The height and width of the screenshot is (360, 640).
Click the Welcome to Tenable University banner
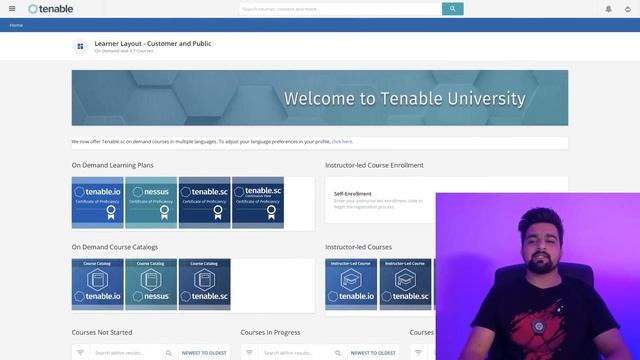click(320, 98)
